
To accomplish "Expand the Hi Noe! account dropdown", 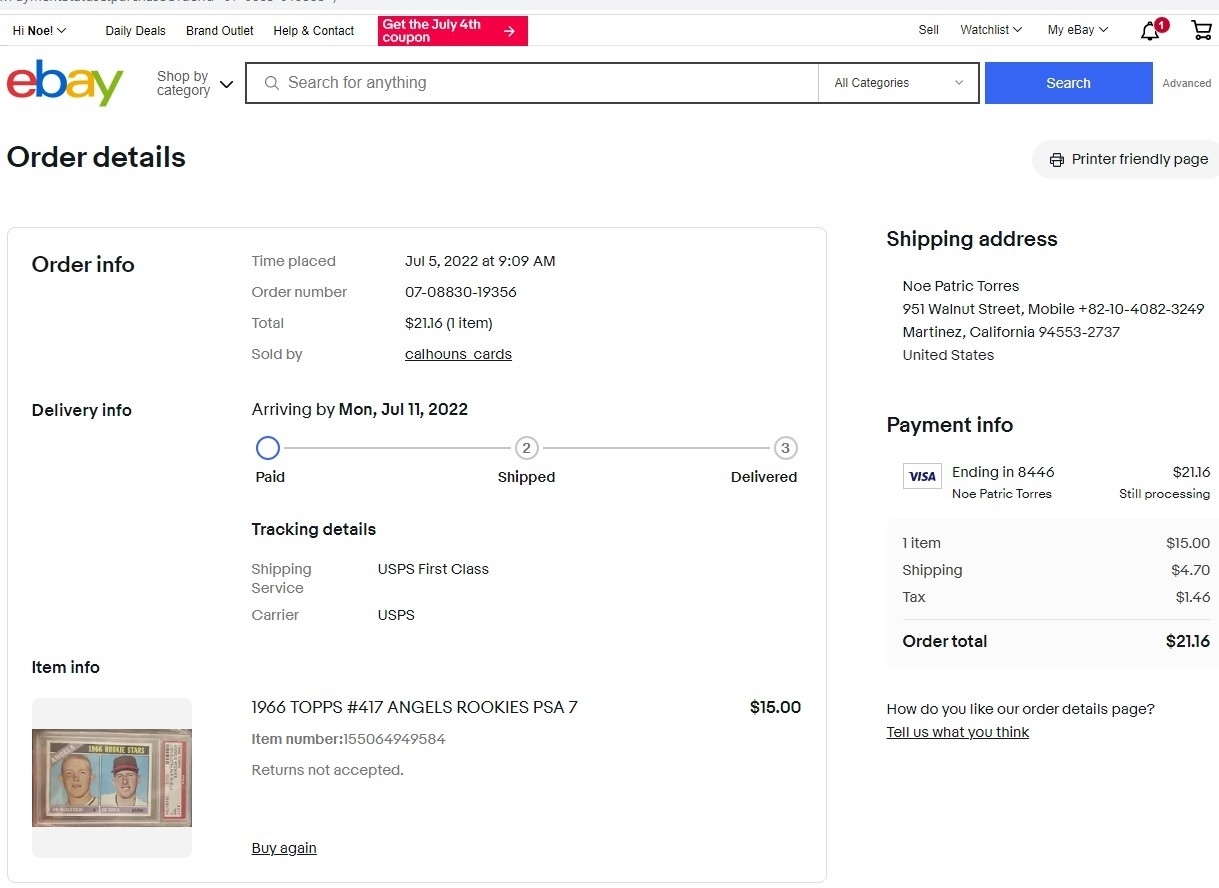I will point(39,31).
